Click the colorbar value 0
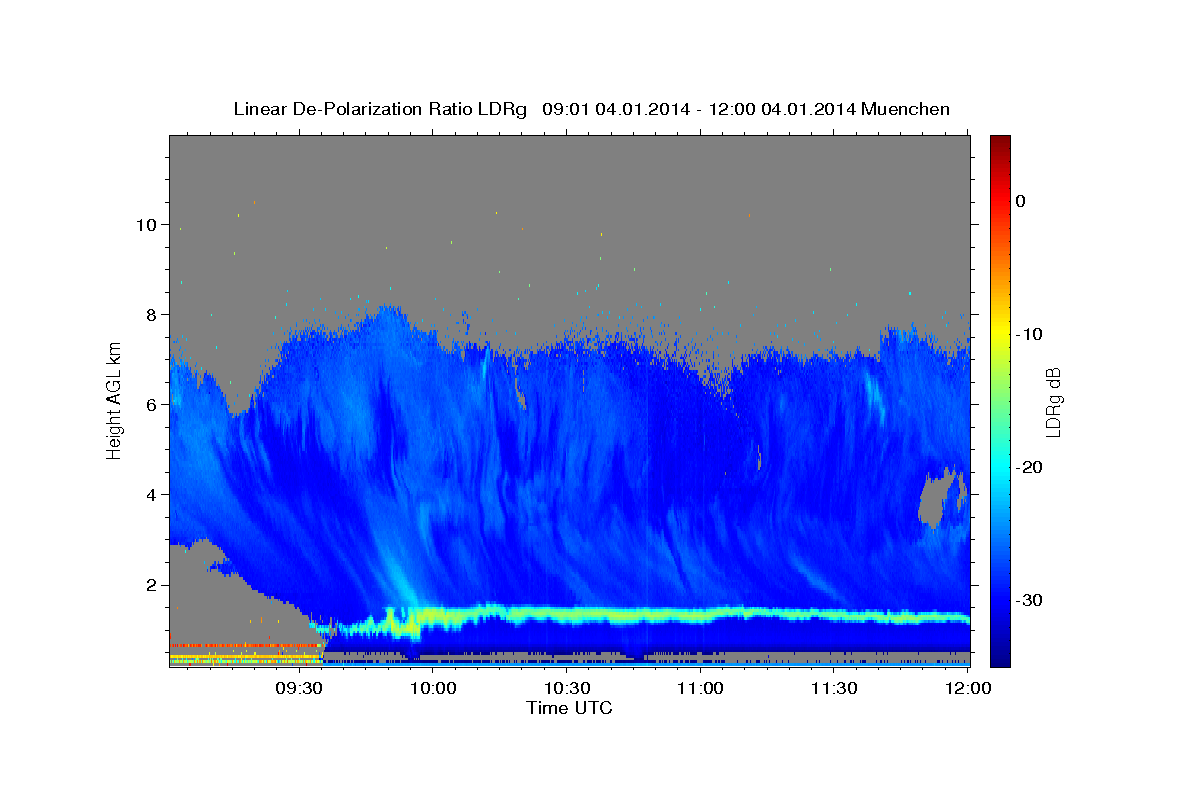1200x800 pixels. point(1021,201)
